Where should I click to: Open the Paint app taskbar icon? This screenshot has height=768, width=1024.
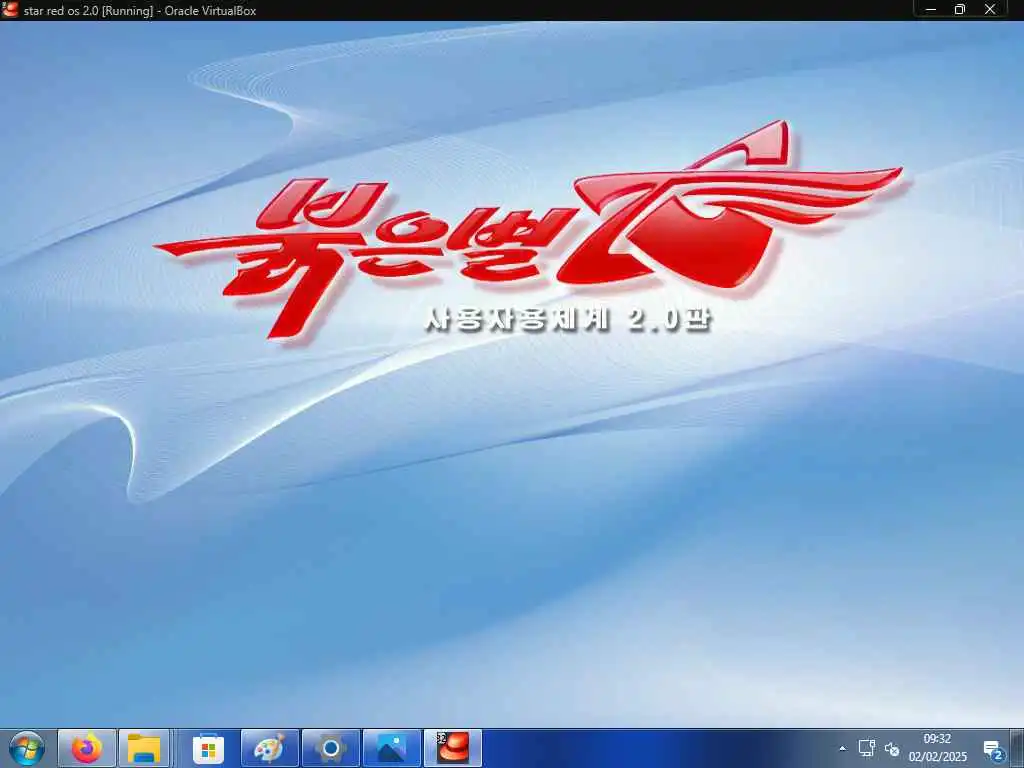tap(270, 748)
